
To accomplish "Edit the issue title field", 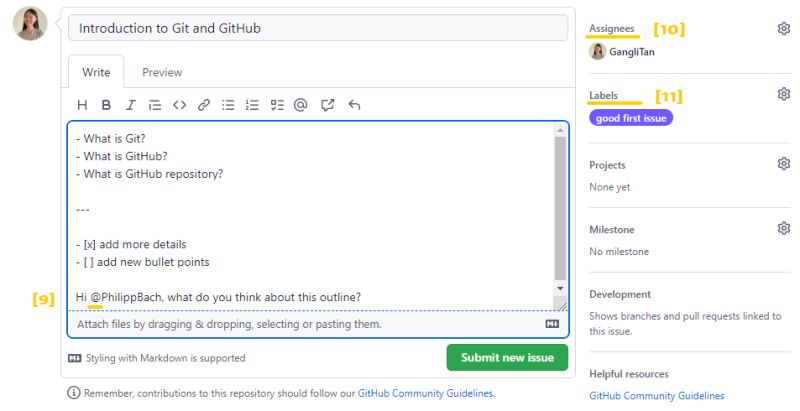I will coord(318,28).
